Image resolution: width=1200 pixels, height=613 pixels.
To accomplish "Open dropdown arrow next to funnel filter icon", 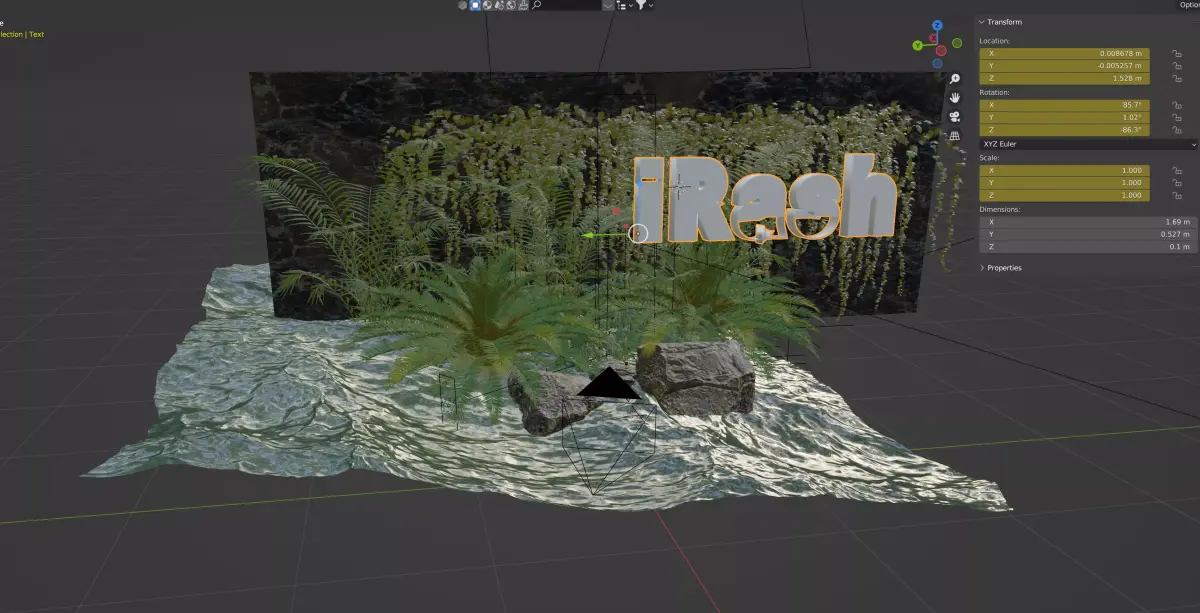I will [x=651, y=5].
